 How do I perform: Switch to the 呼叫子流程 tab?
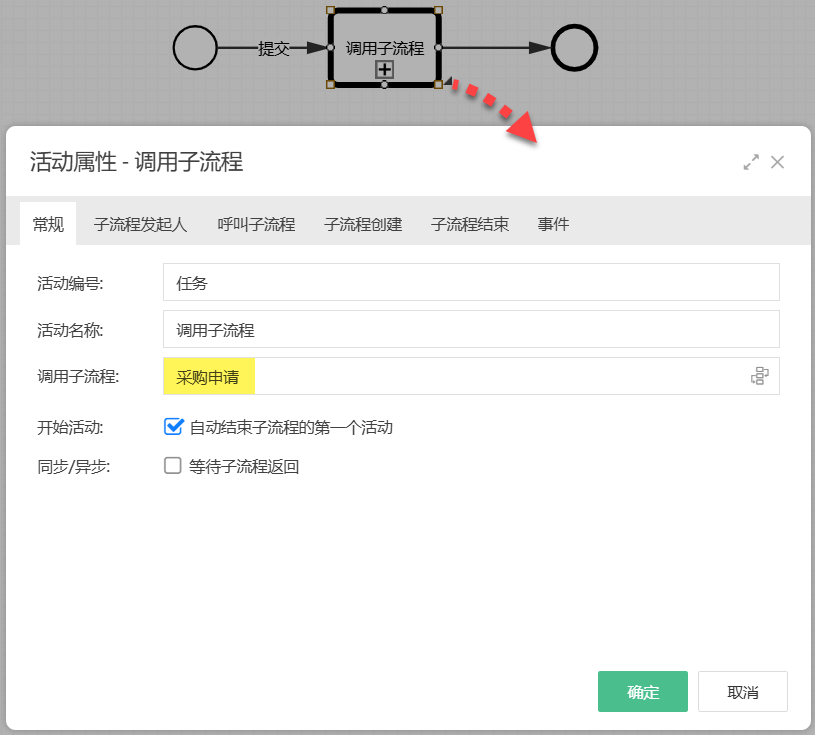256,224
